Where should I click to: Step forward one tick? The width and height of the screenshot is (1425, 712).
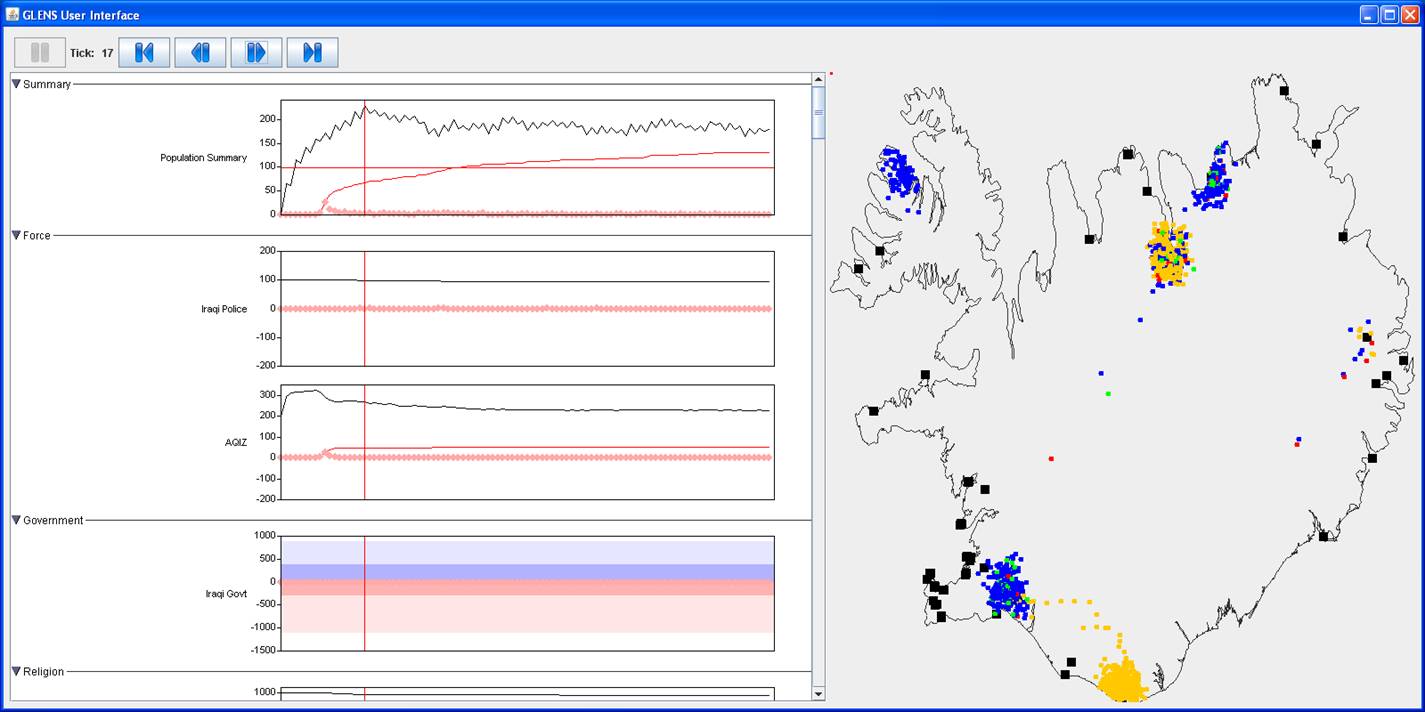(x=256, y=53)
